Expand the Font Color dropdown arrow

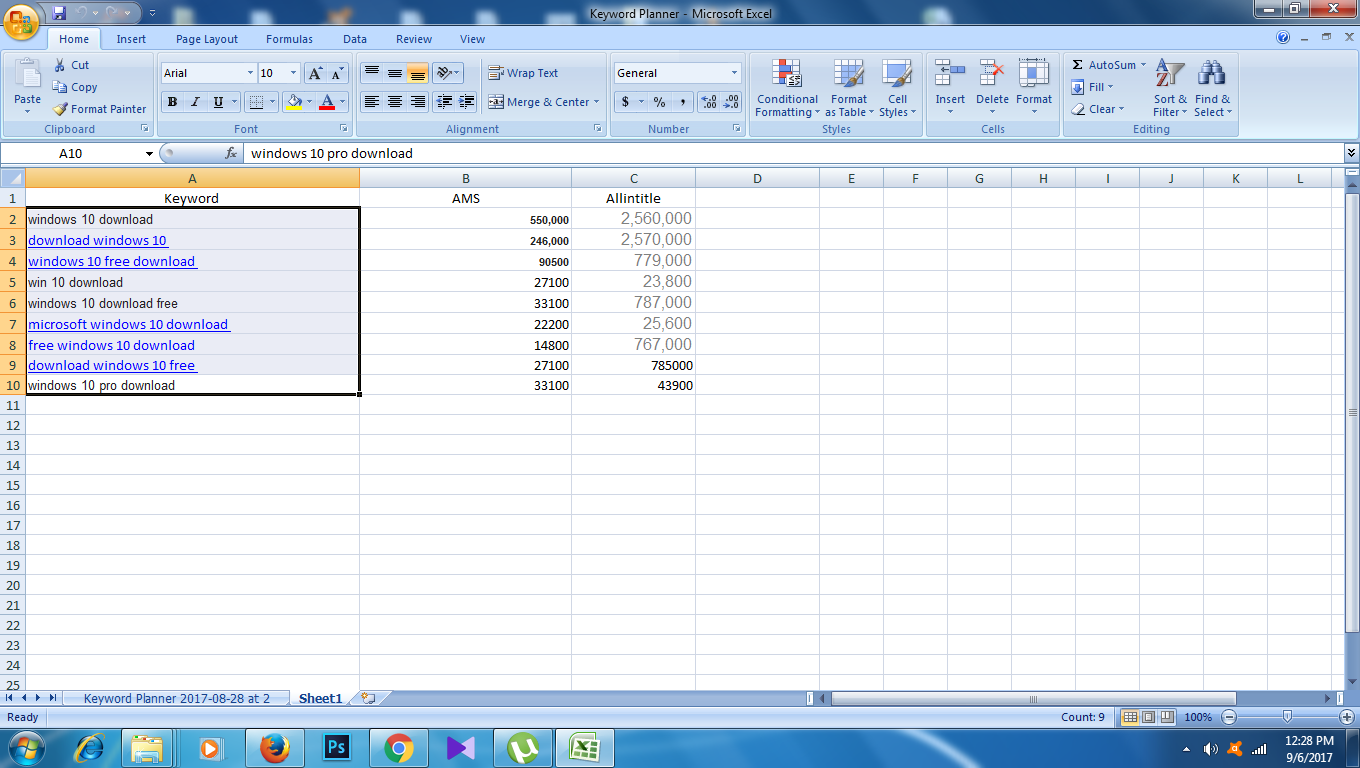(342, 102)
